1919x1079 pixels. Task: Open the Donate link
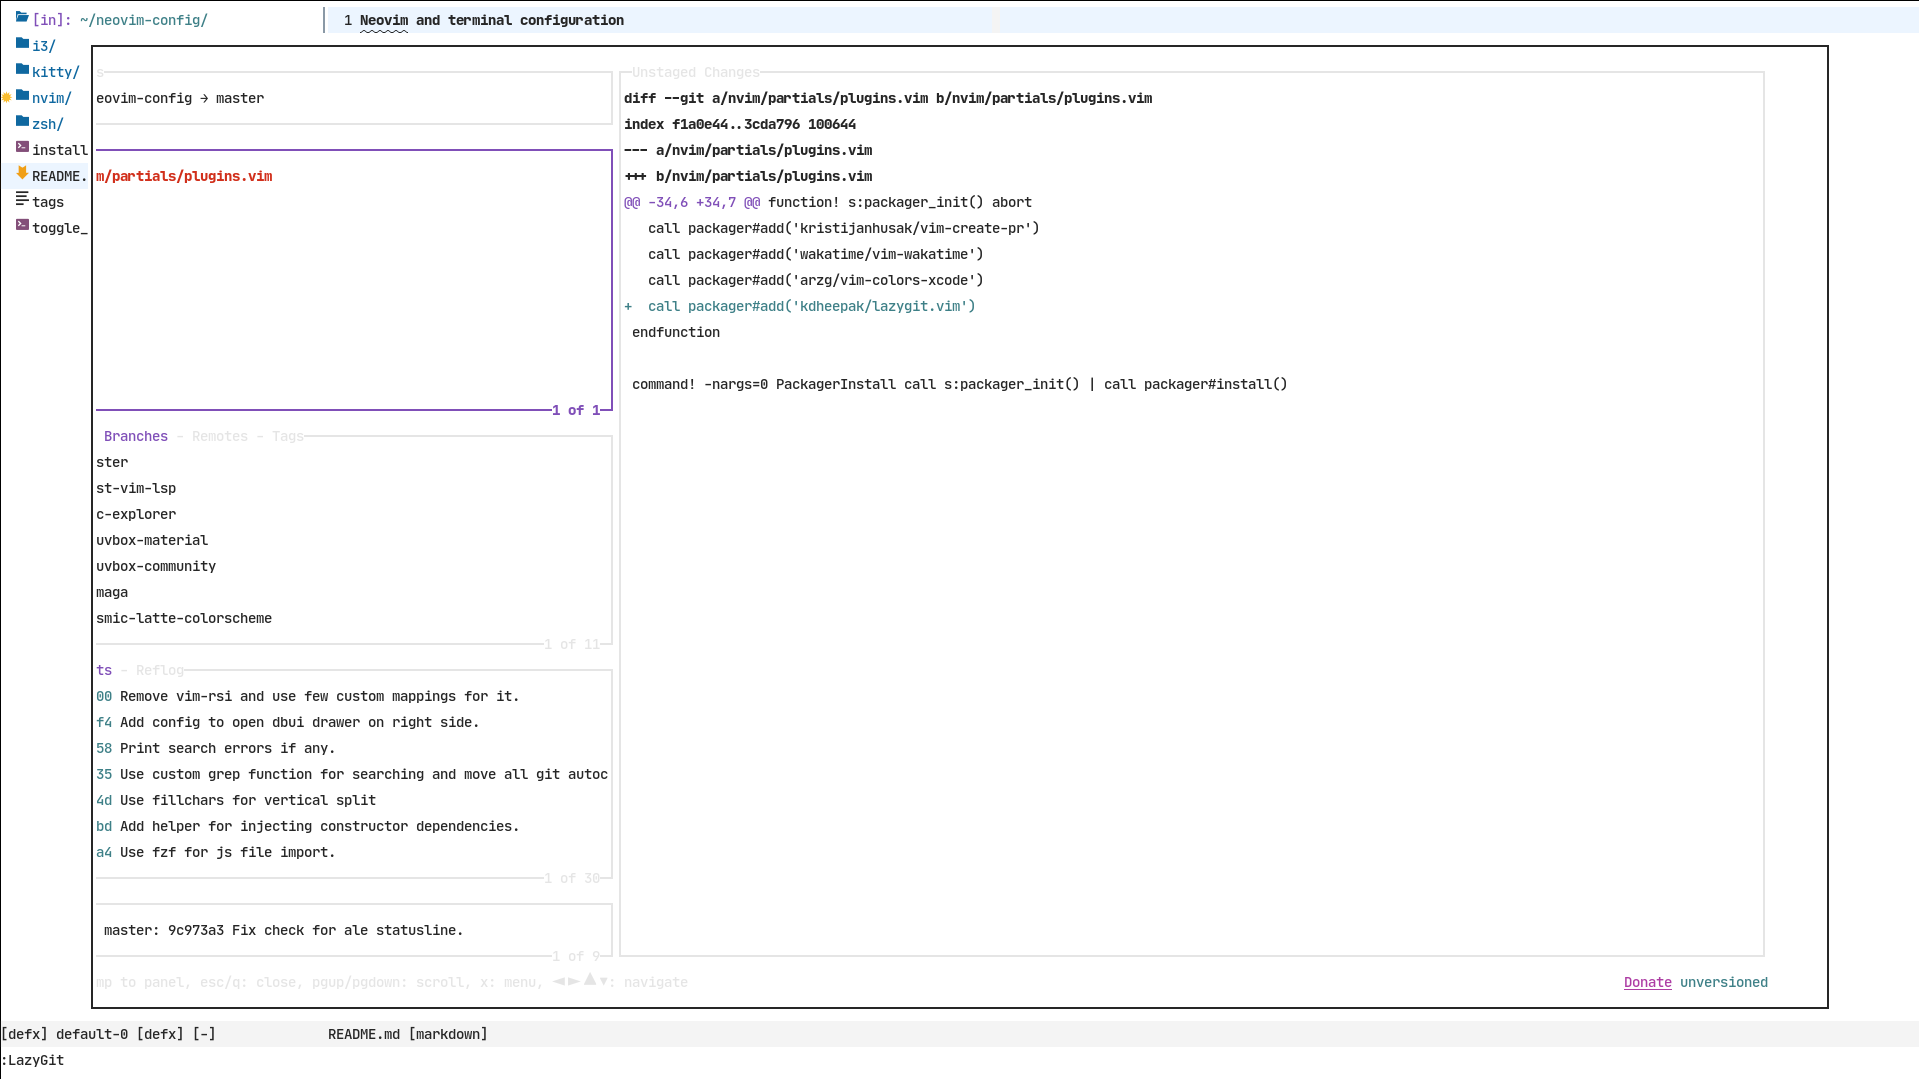[x=1648, y=982]
